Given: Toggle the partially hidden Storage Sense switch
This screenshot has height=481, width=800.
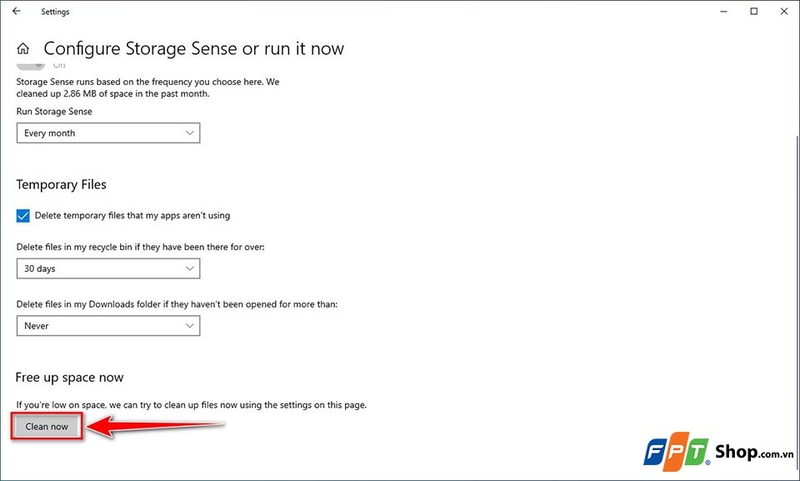Looking at the screenshot, I should pyautogui.click(x=31, y=65).
